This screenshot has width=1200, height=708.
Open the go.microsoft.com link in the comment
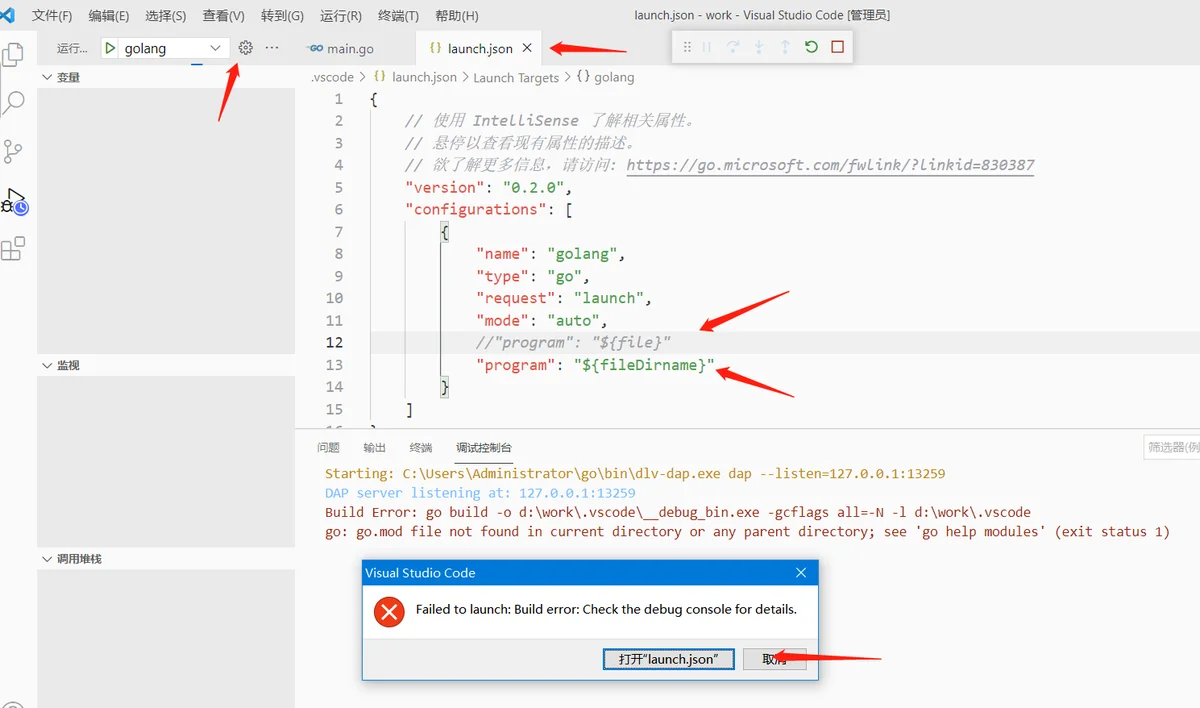click(830, 165)
